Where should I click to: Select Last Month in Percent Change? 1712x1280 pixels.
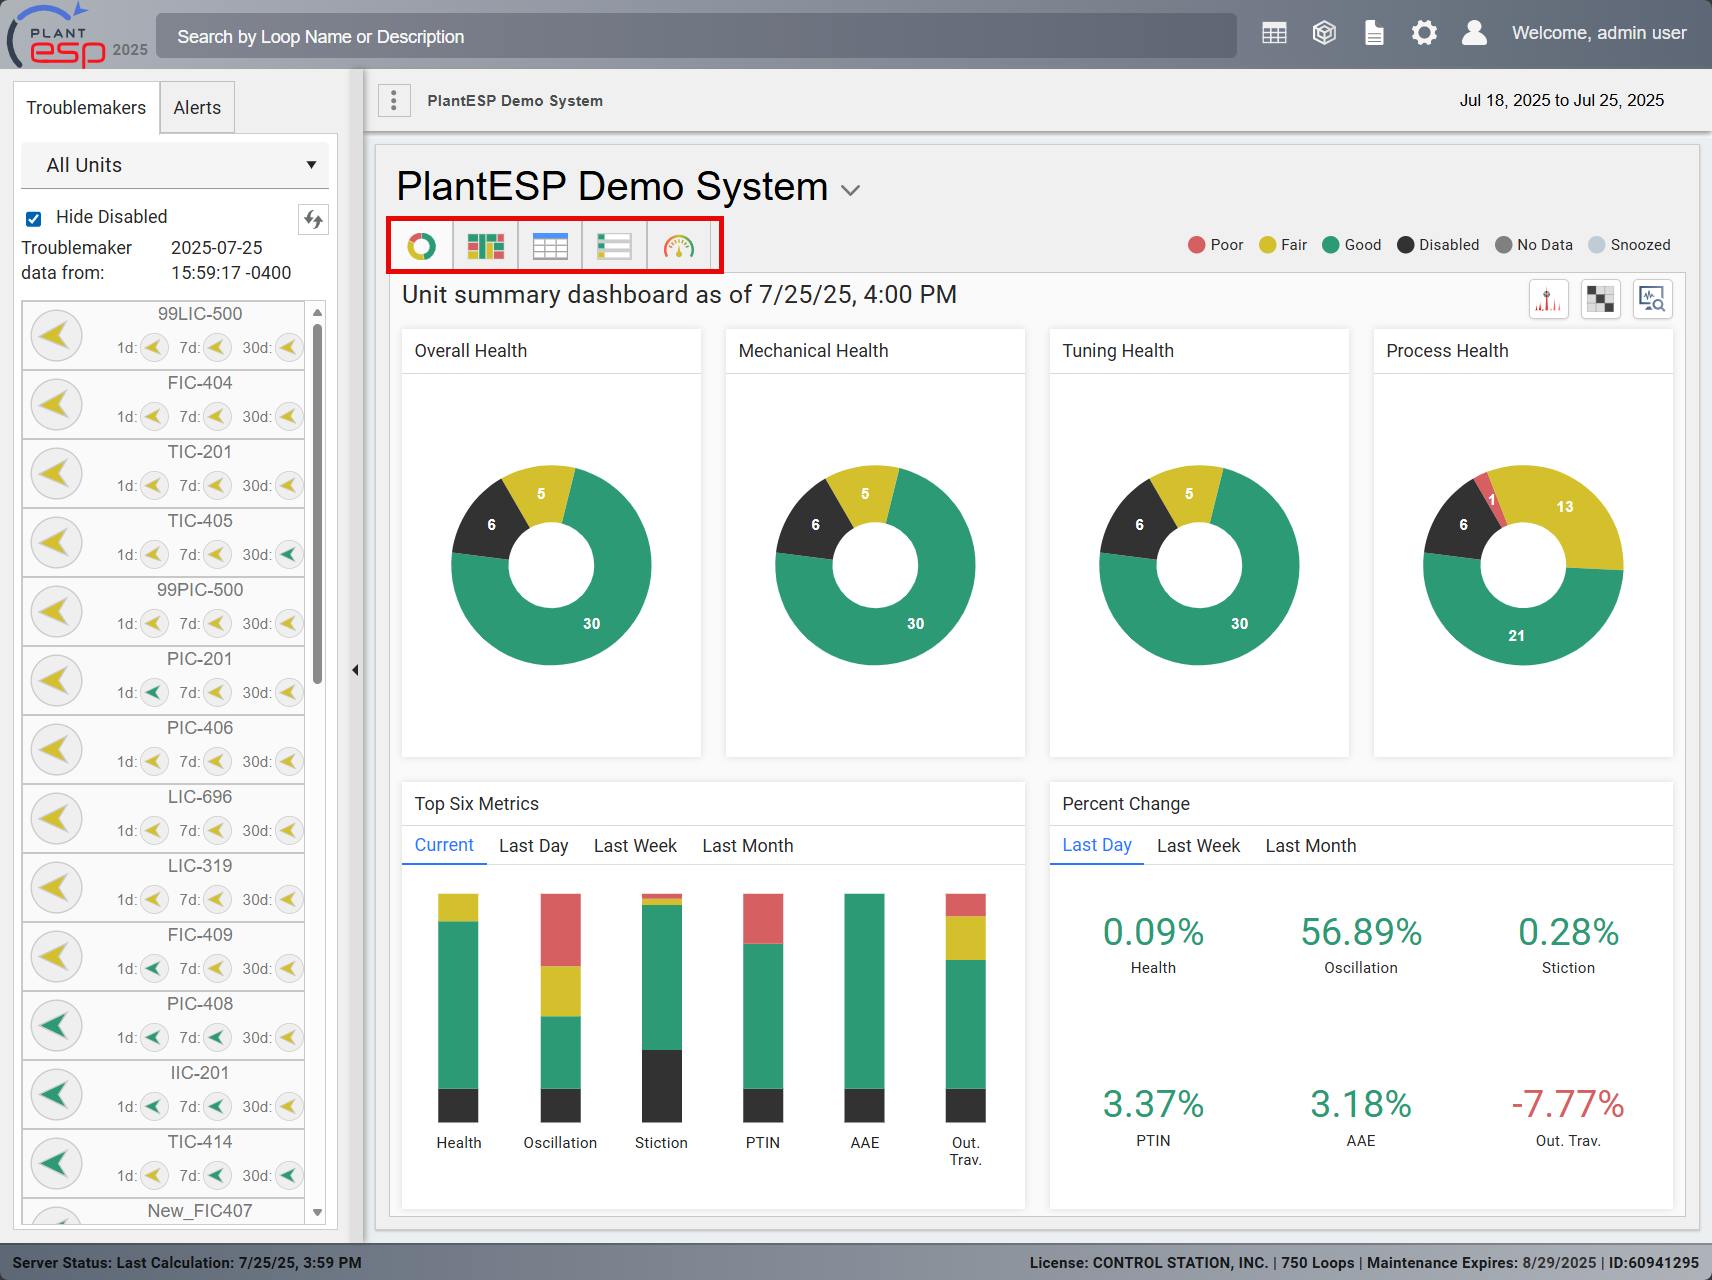(1310, 846)
